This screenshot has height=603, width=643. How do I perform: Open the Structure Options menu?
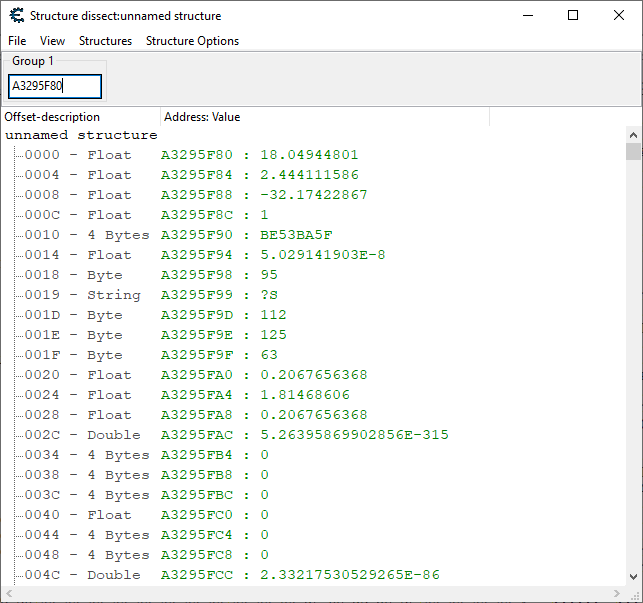click(192, 41)
